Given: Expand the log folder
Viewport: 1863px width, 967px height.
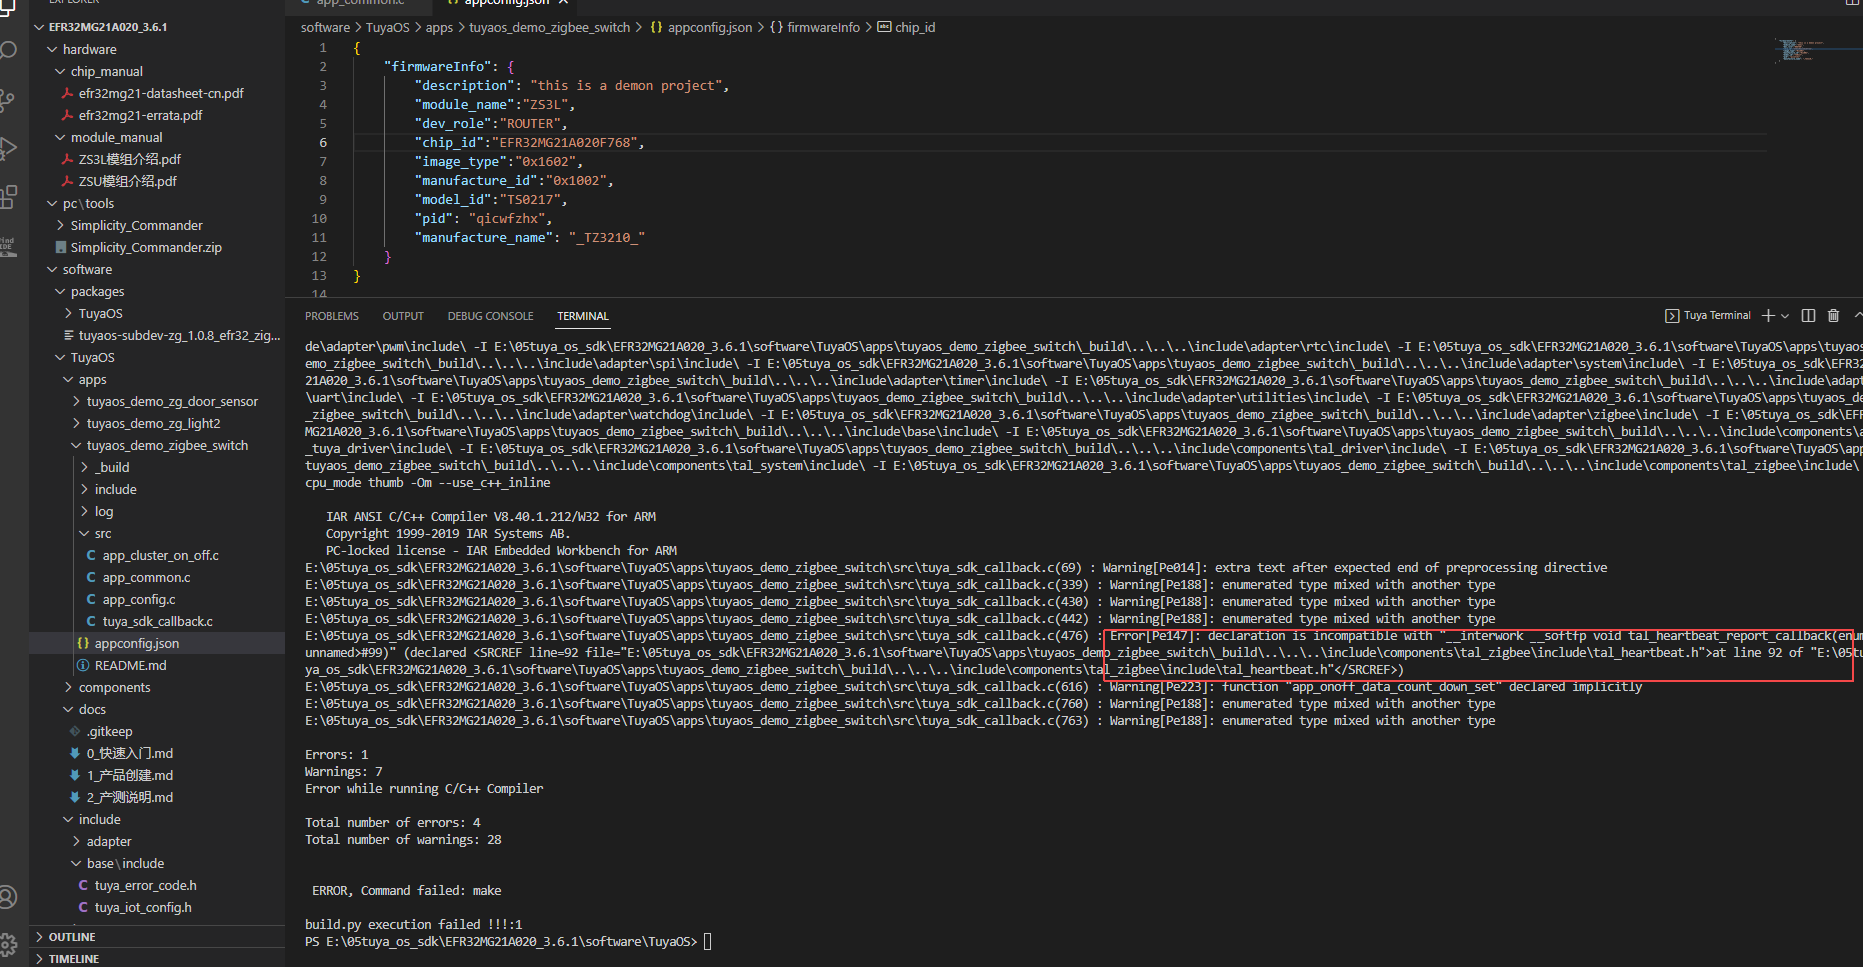Looking at the screenshot, I should [x=84, y=511].
